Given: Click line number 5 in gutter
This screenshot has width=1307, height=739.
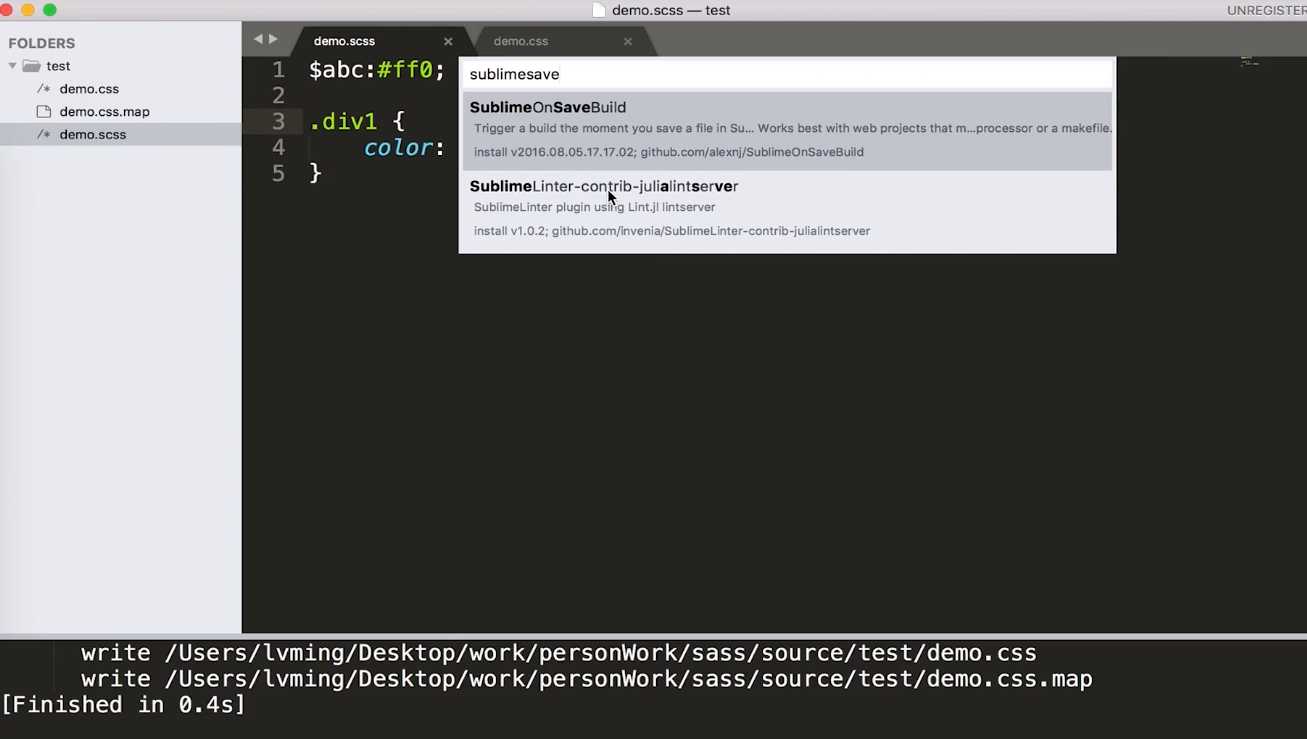Looking at the screenshot, I should click(278, 174).
